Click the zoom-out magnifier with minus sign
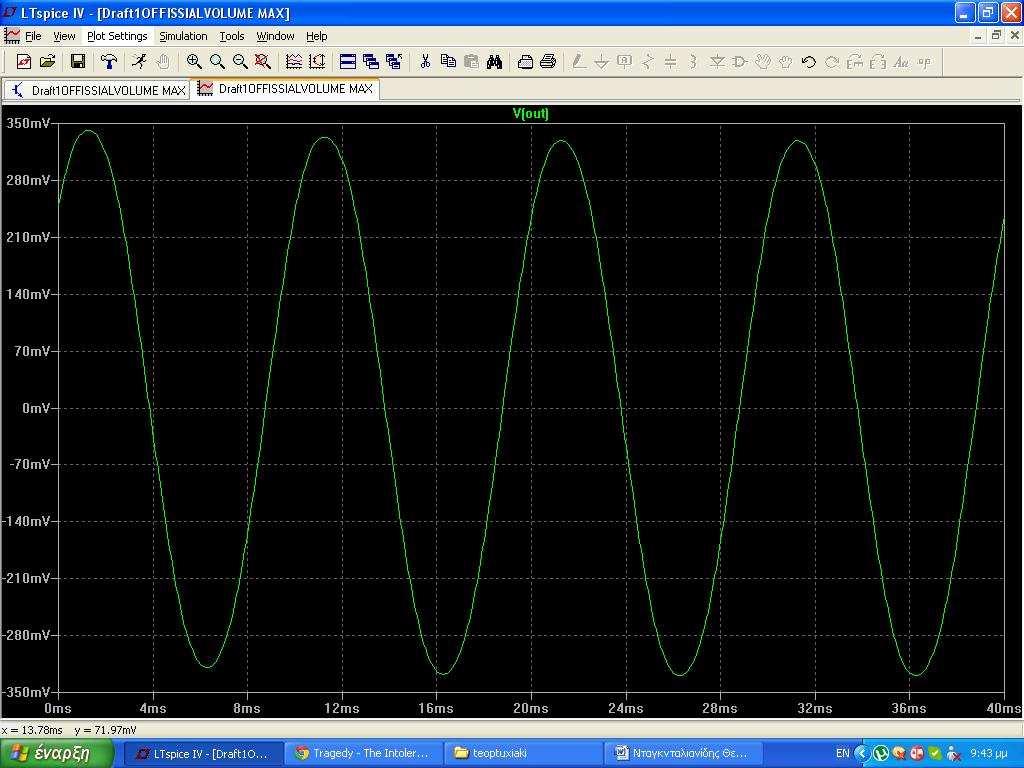 click(x=240, y=62)
